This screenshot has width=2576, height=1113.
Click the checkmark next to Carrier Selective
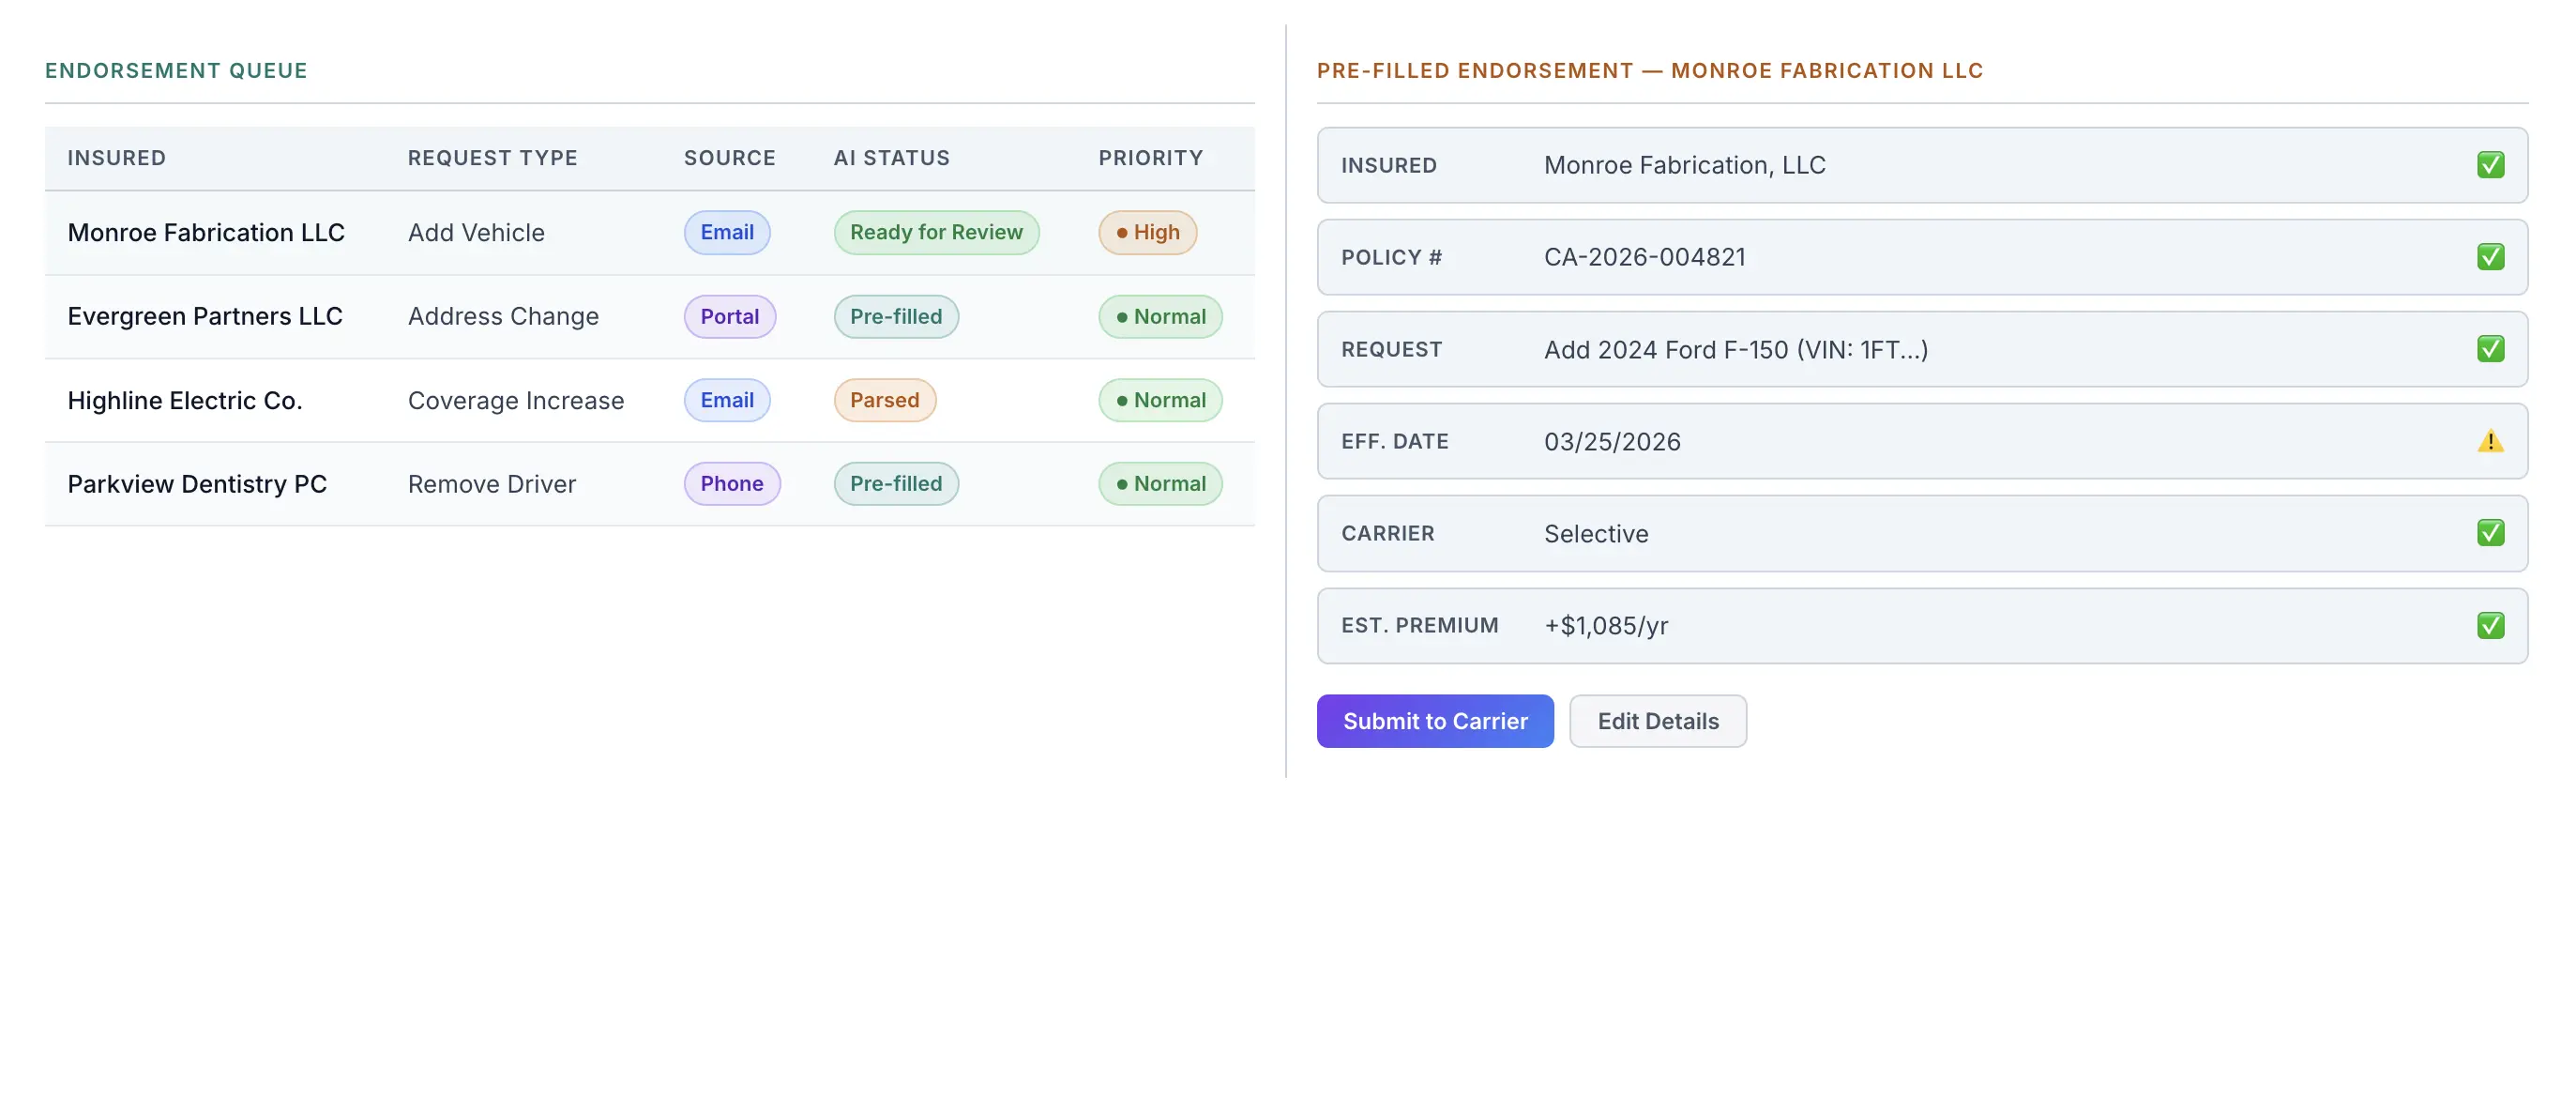point(2490,533)
